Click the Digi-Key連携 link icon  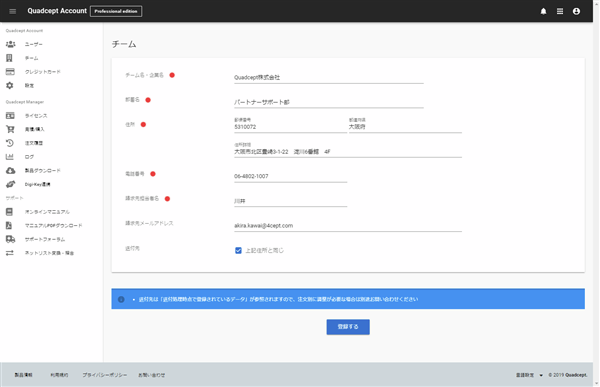point(10,184)
